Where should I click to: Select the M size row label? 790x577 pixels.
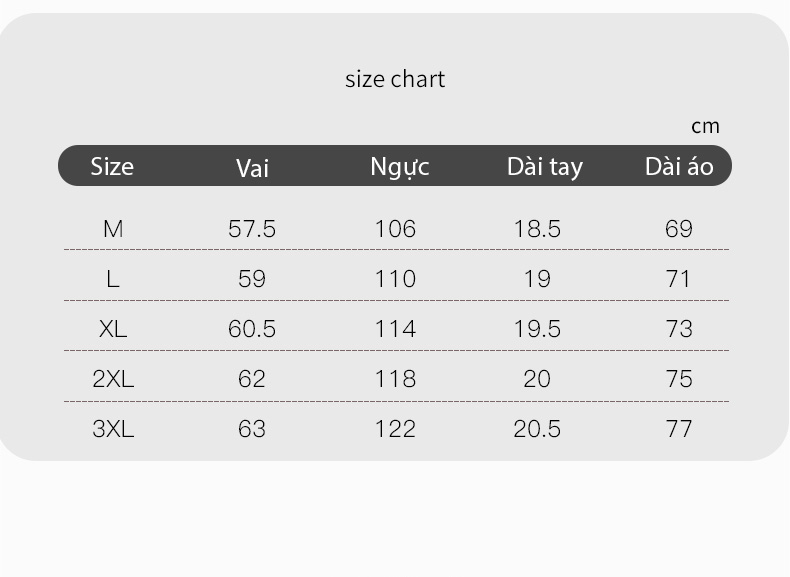(113, 229)
